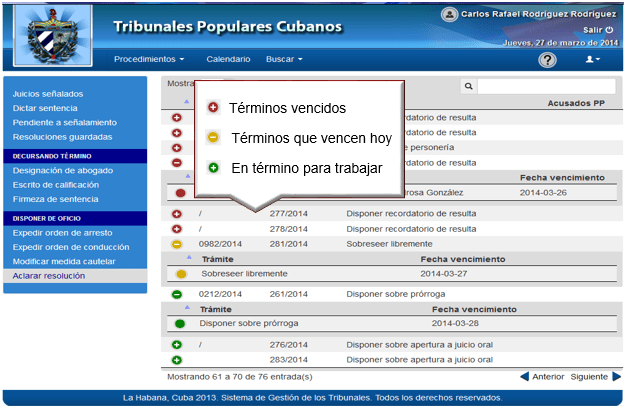
Task: Click the search magnifier icon
Action: pyautogui.click(x=468, y=88)
